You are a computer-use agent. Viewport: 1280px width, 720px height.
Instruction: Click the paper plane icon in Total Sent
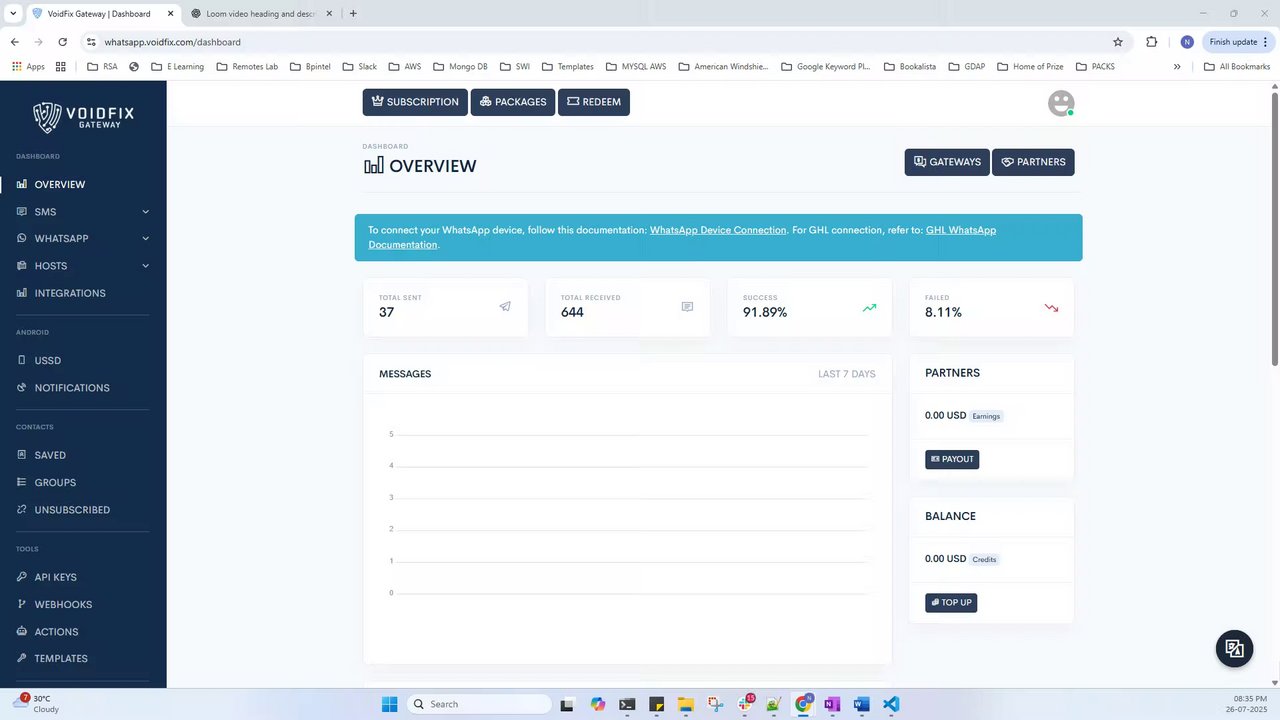point(505,307)
